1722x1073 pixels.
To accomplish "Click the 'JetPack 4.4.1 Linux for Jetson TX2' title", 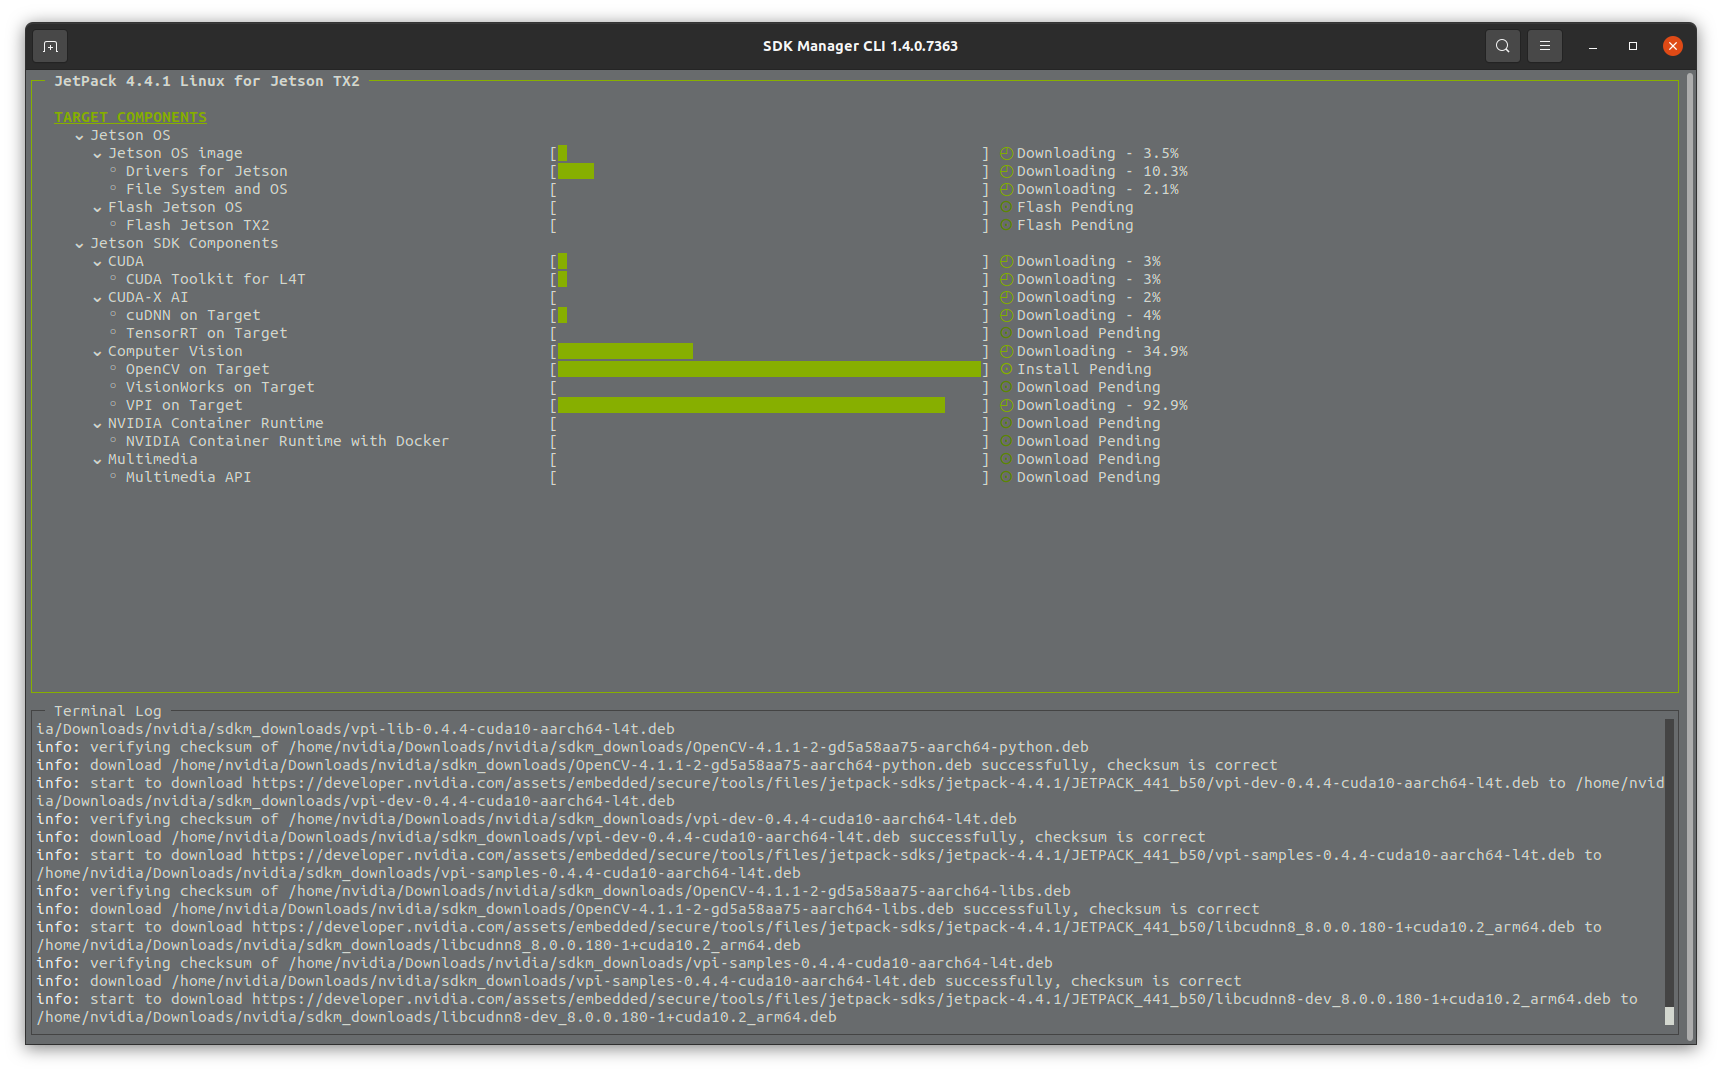I will pos(207,81).
